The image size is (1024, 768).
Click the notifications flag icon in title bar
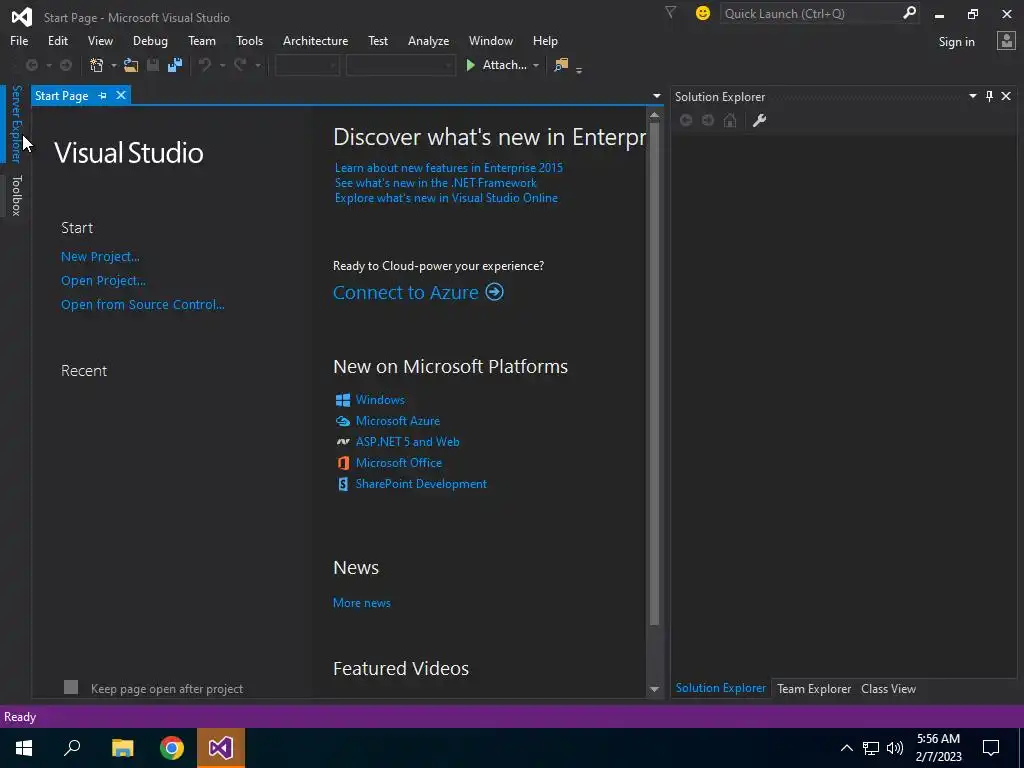(x=671, y=12)
